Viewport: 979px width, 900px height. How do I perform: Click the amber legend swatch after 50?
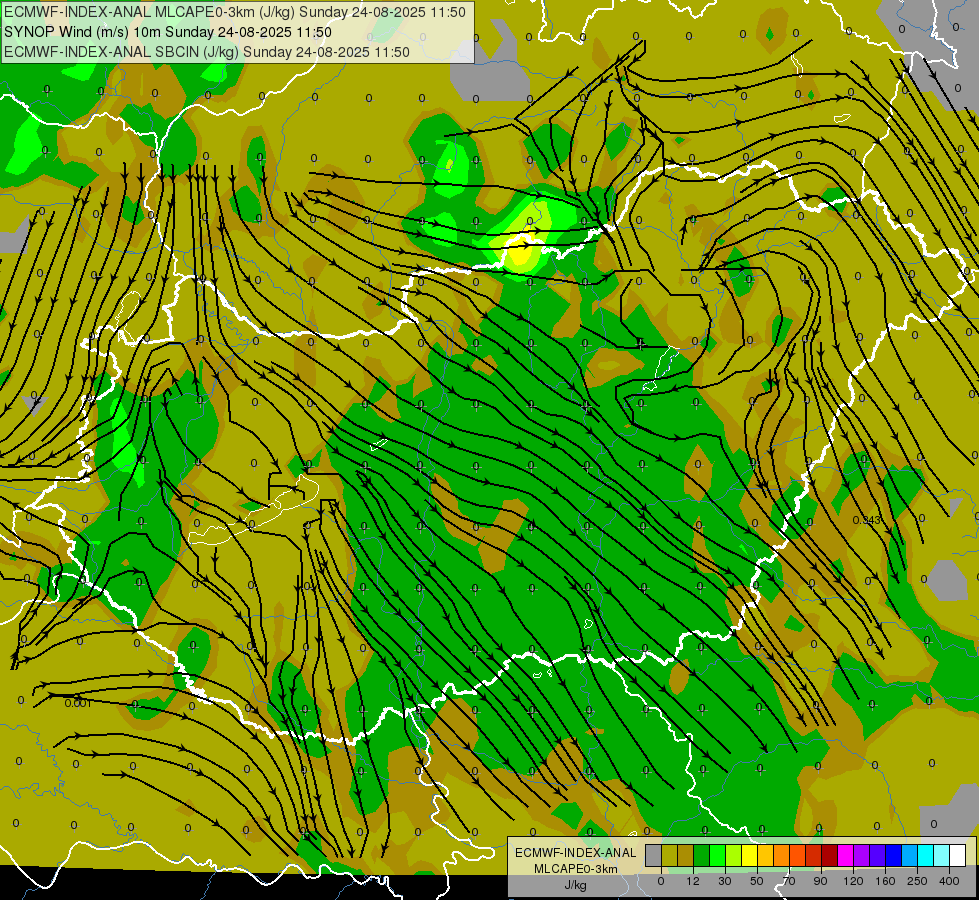765,855
